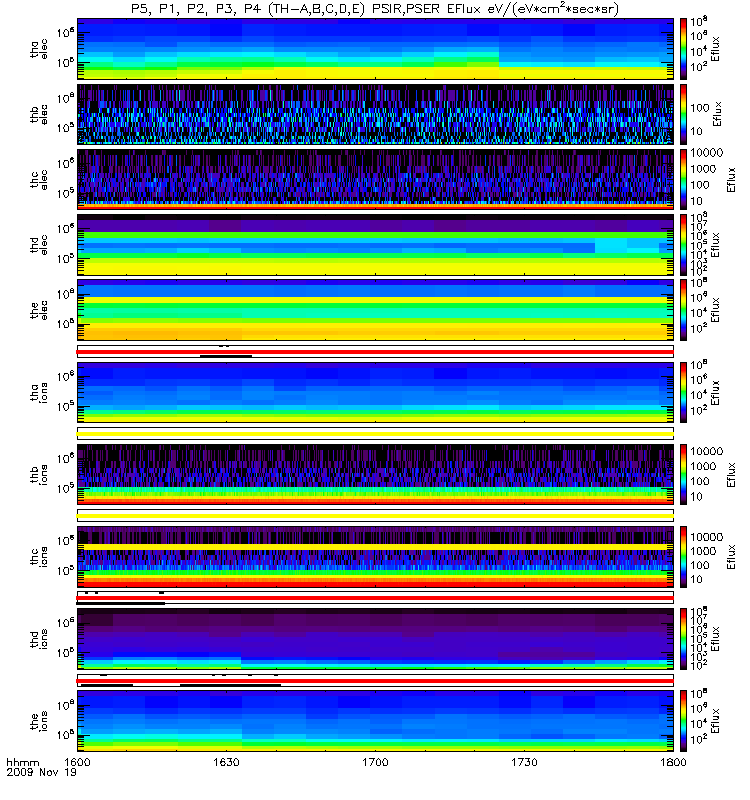
Task: Click the 2009 Nov 19 date label
Action: [x=41, y=772]
